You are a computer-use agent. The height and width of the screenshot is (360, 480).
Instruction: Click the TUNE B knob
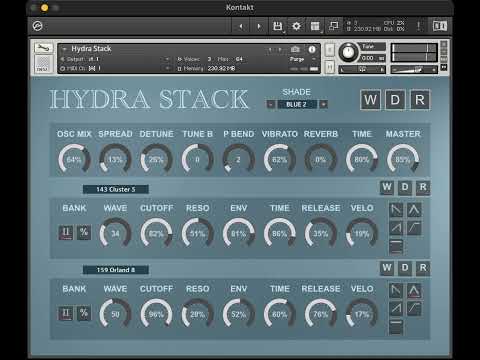point(197,159)
